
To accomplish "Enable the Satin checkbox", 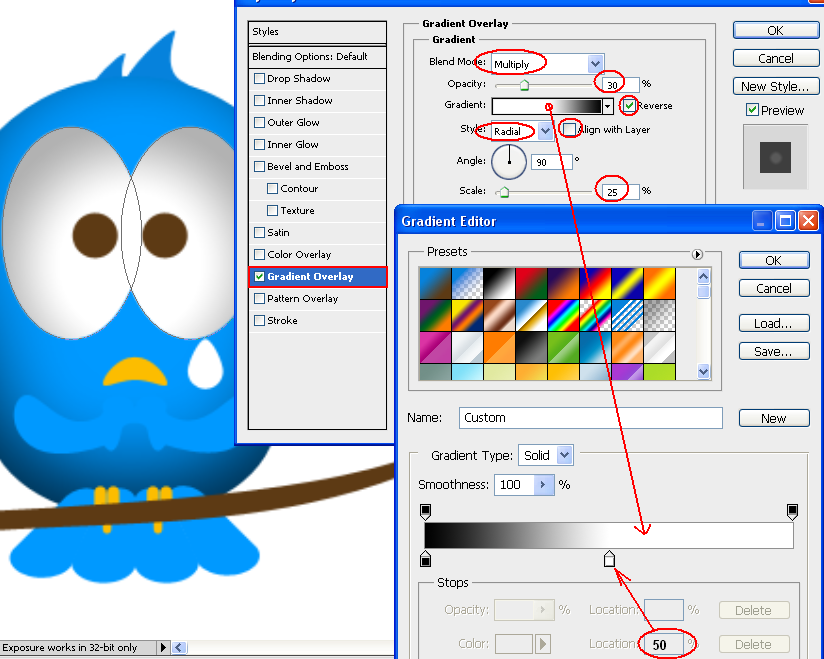I will tap(259, 232).
